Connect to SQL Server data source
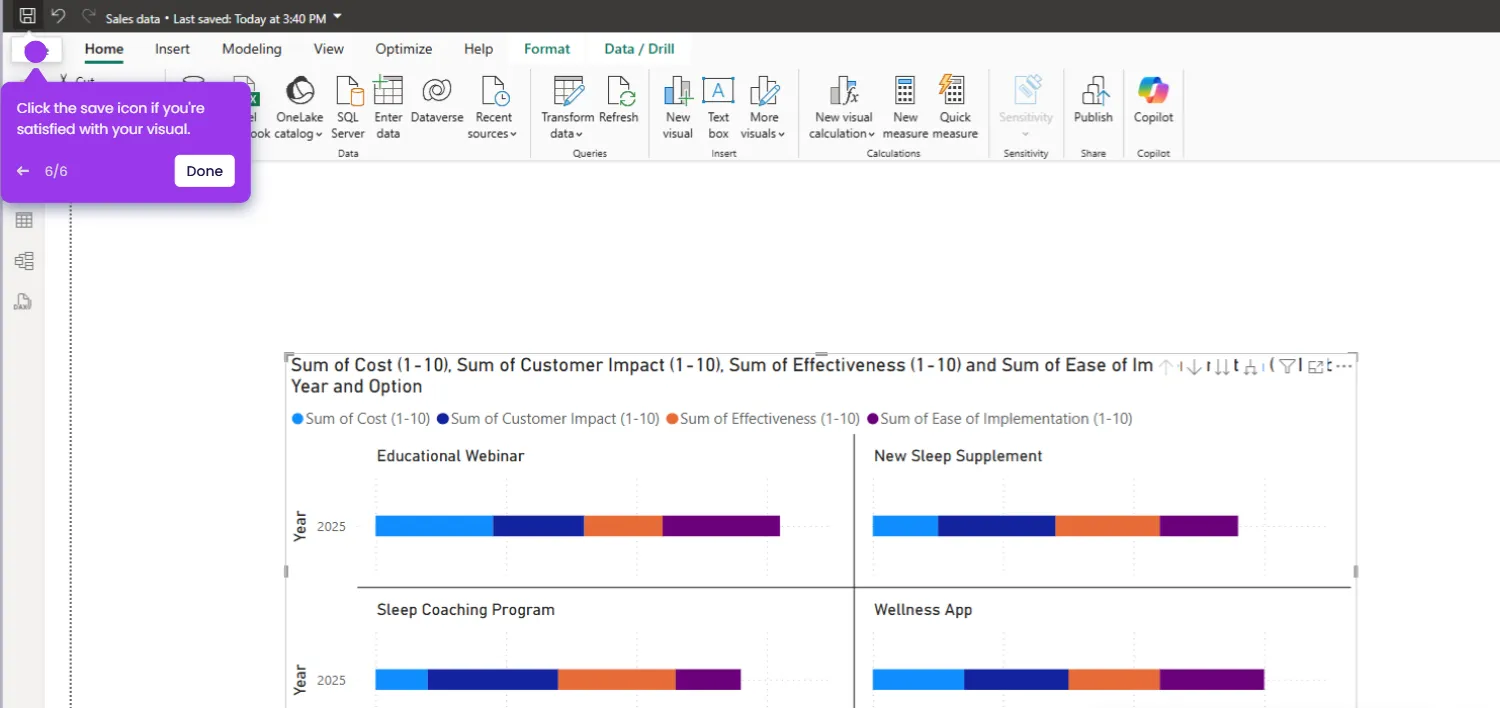The height and width of the screenshot is (708, 1500). (x=348, y=108)
